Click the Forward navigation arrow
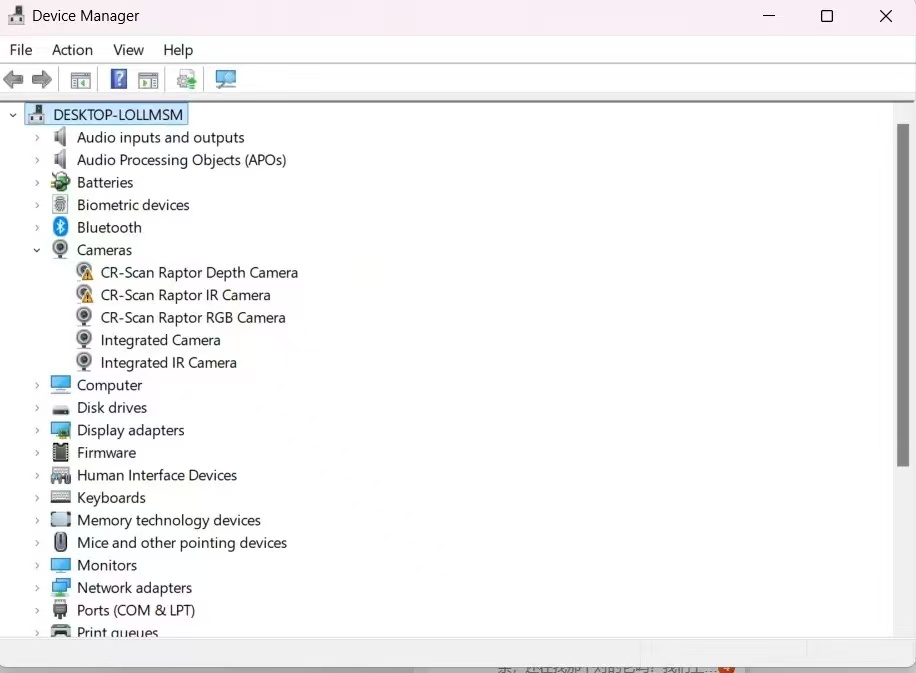916x673 pixels. [42, 79]
